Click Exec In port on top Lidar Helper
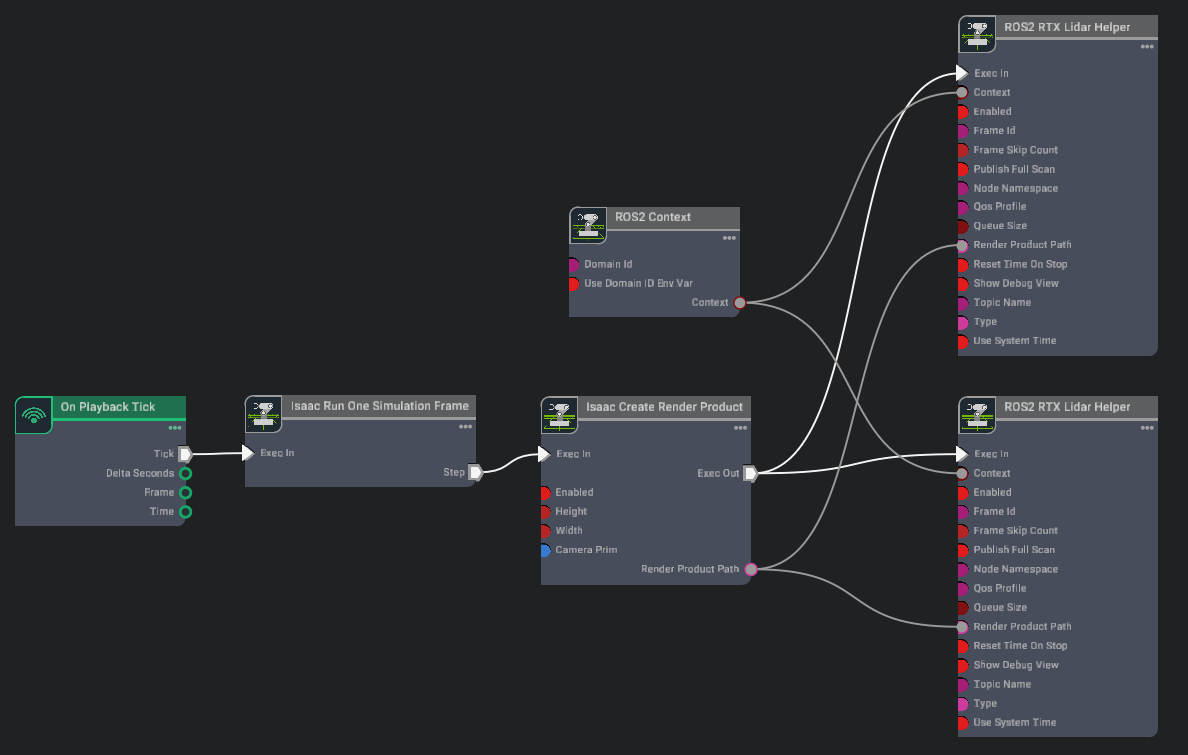Screen dimensions: 1188x755 961,74
